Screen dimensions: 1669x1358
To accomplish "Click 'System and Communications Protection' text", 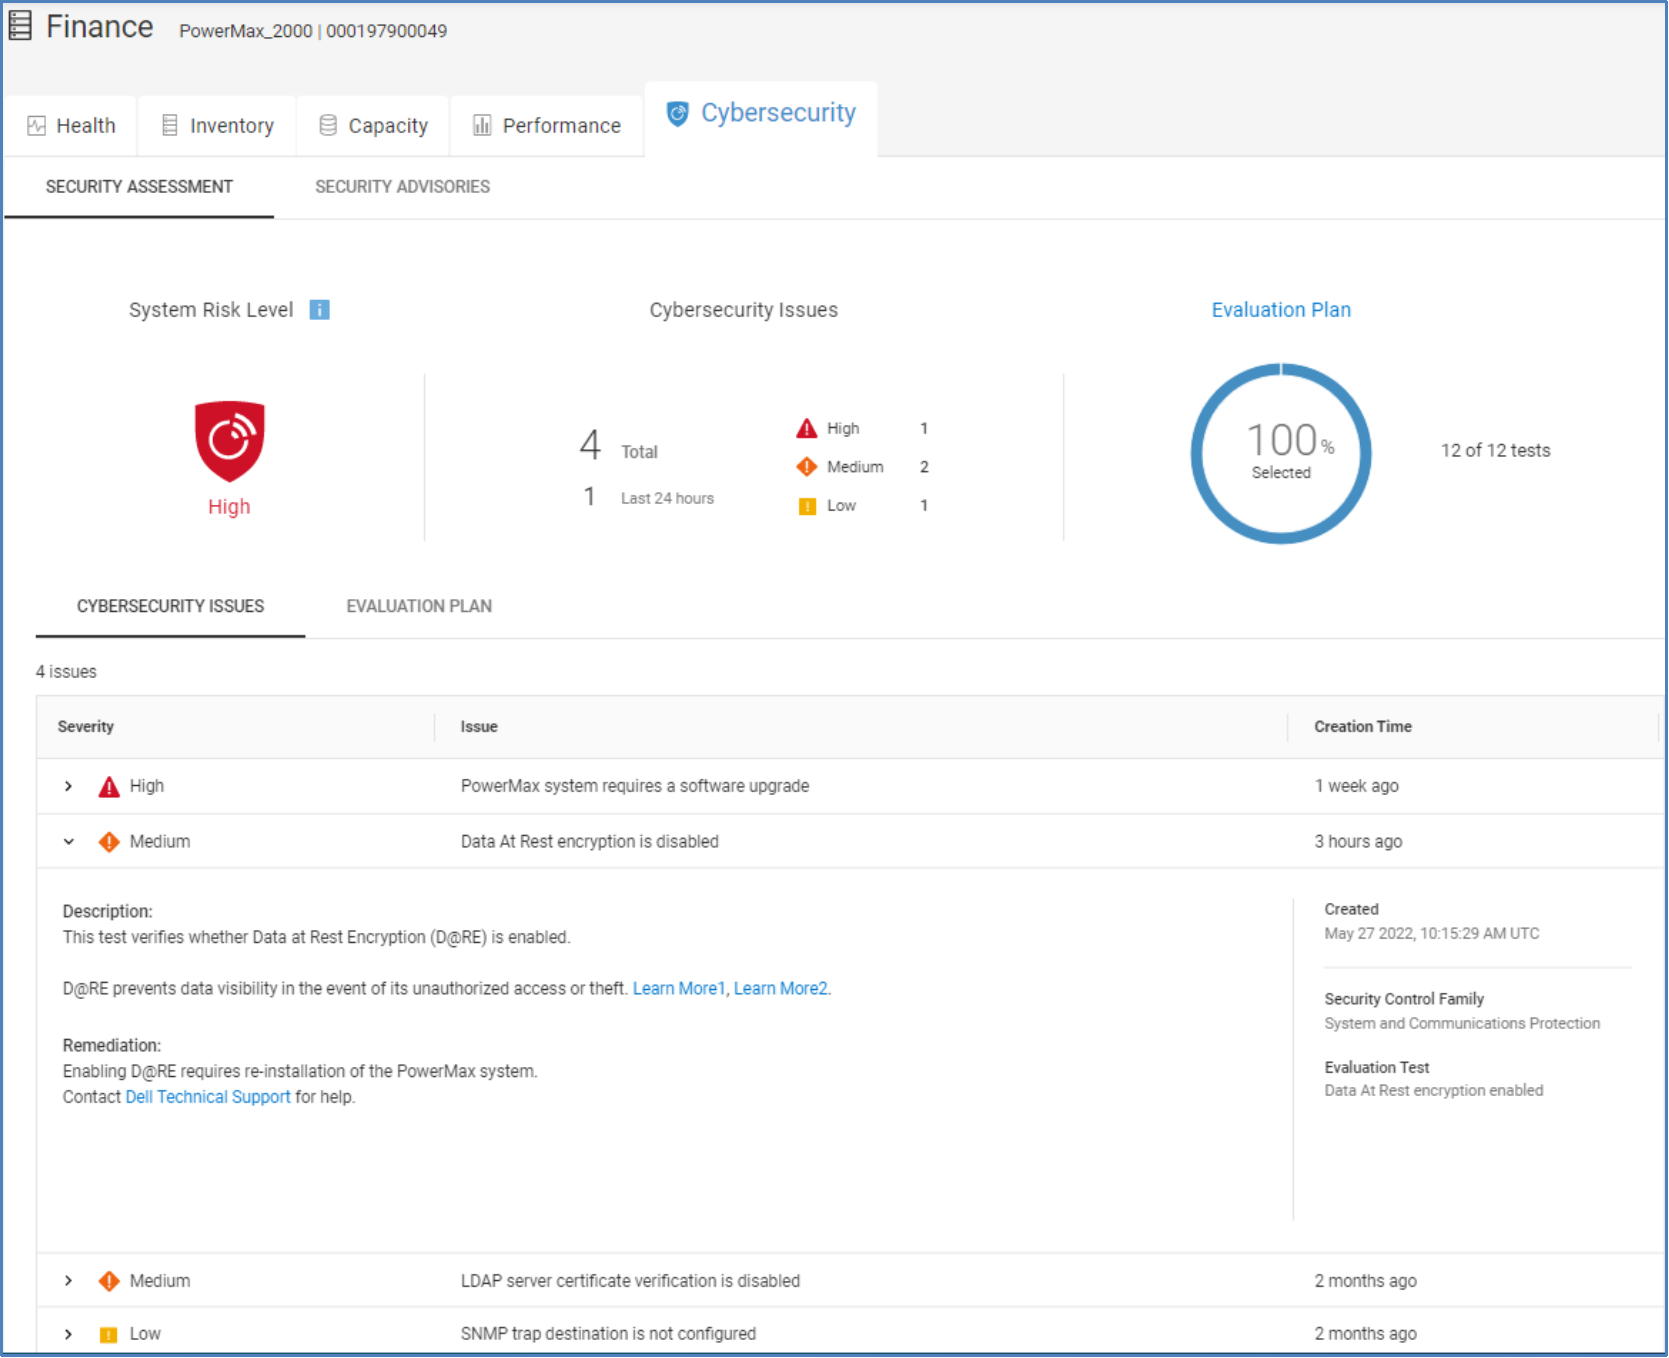I will point(1462,1024).
